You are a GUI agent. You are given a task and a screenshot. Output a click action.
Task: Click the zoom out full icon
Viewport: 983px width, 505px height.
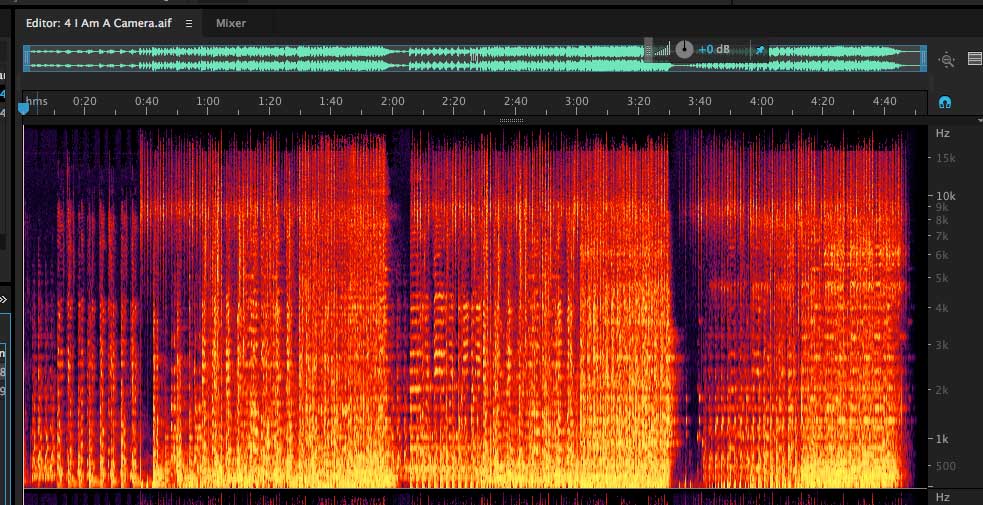[947, 60]
